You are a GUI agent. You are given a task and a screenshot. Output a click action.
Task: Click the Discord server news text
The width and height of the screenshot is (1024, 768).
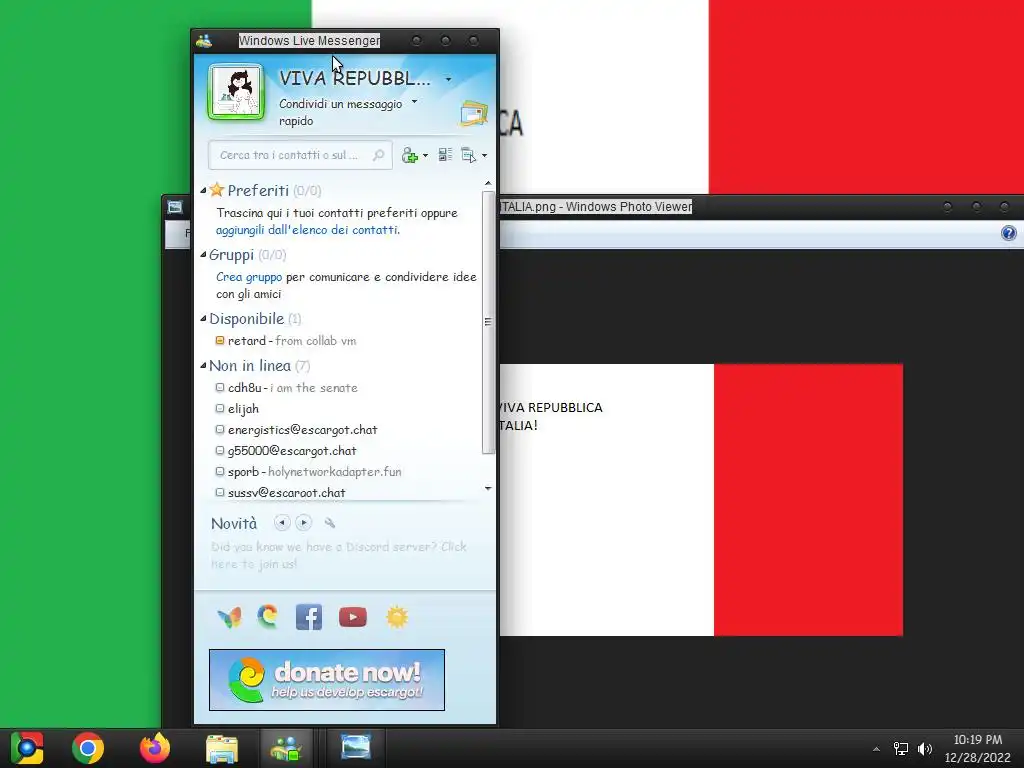tap(339, 555)
